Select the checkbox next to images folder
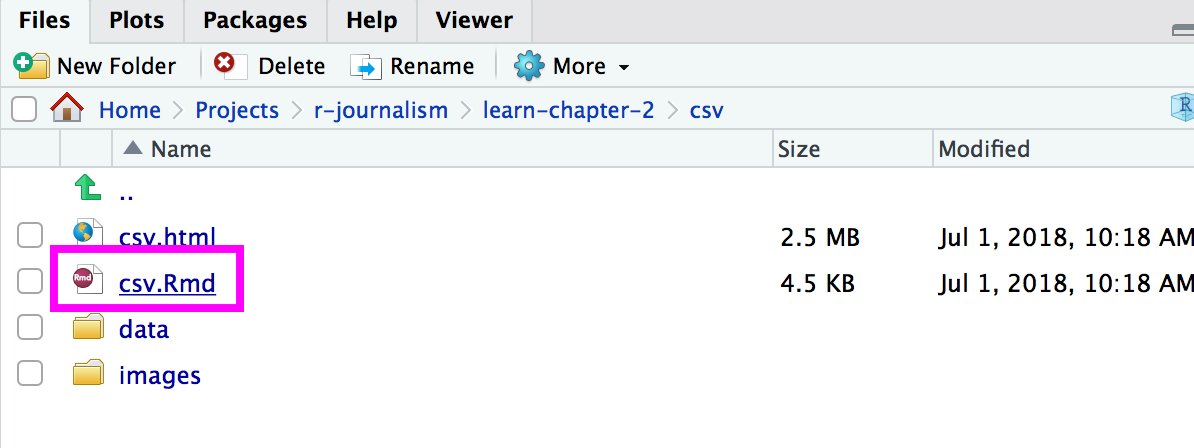Image resolution: width=1194 pixels, height=448 pixels. tap(30, 375)
